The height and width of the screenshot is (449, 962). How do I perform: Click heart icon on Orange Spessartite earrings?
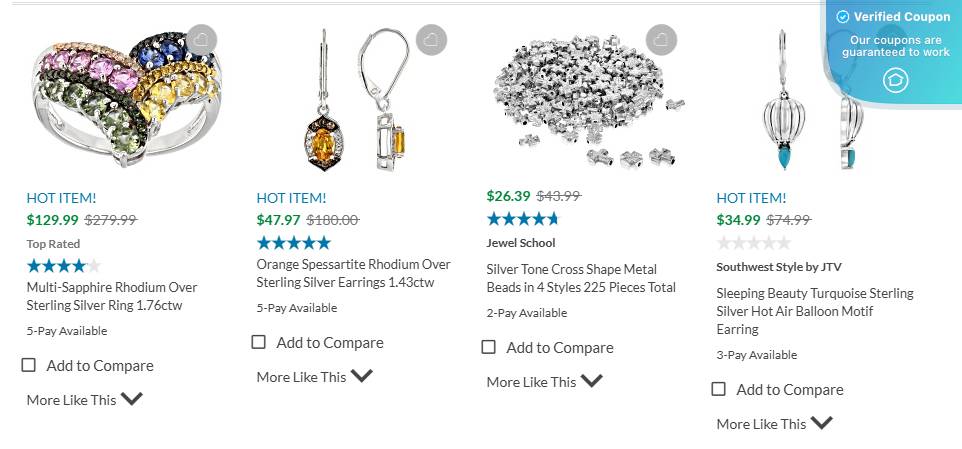[x=431, y=40]
